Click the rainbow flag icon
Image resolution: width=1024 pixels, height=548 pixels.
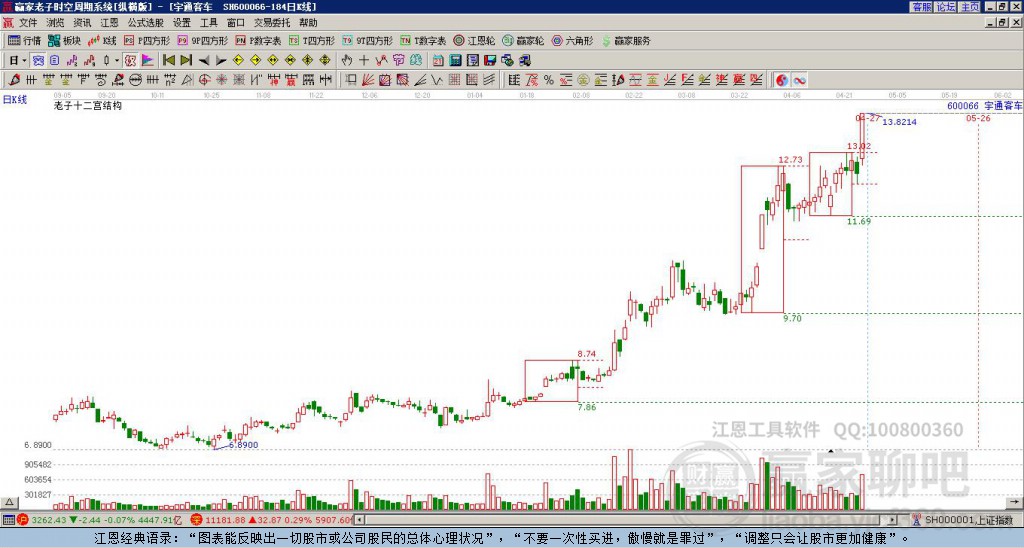click(x=148, y=61)
